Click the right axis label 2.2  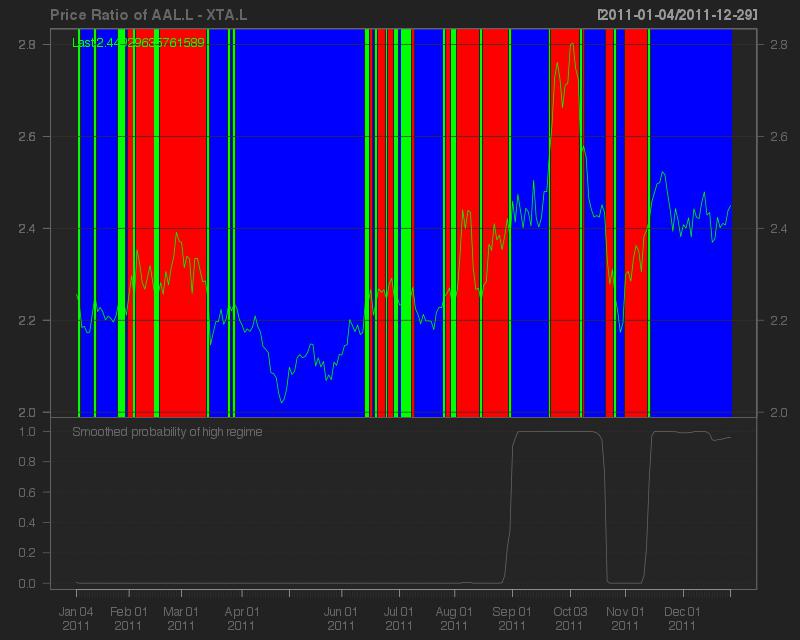(x=779, y=320)
